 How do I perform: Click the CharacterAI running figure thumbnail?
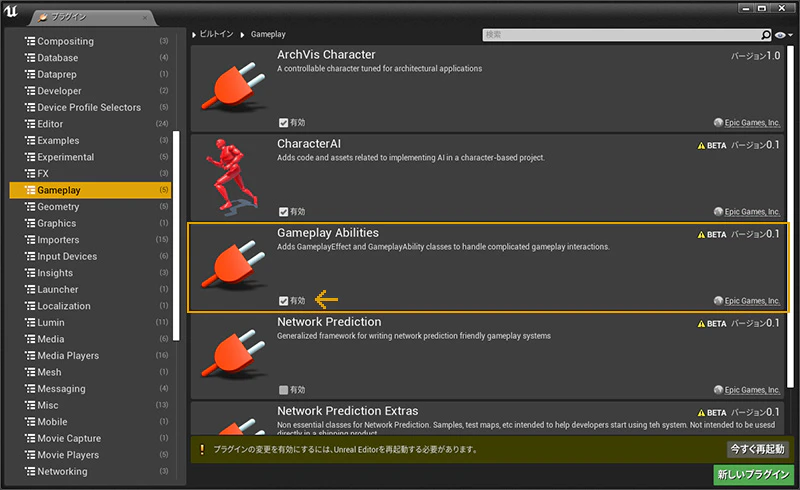click(x=232, y=175)
